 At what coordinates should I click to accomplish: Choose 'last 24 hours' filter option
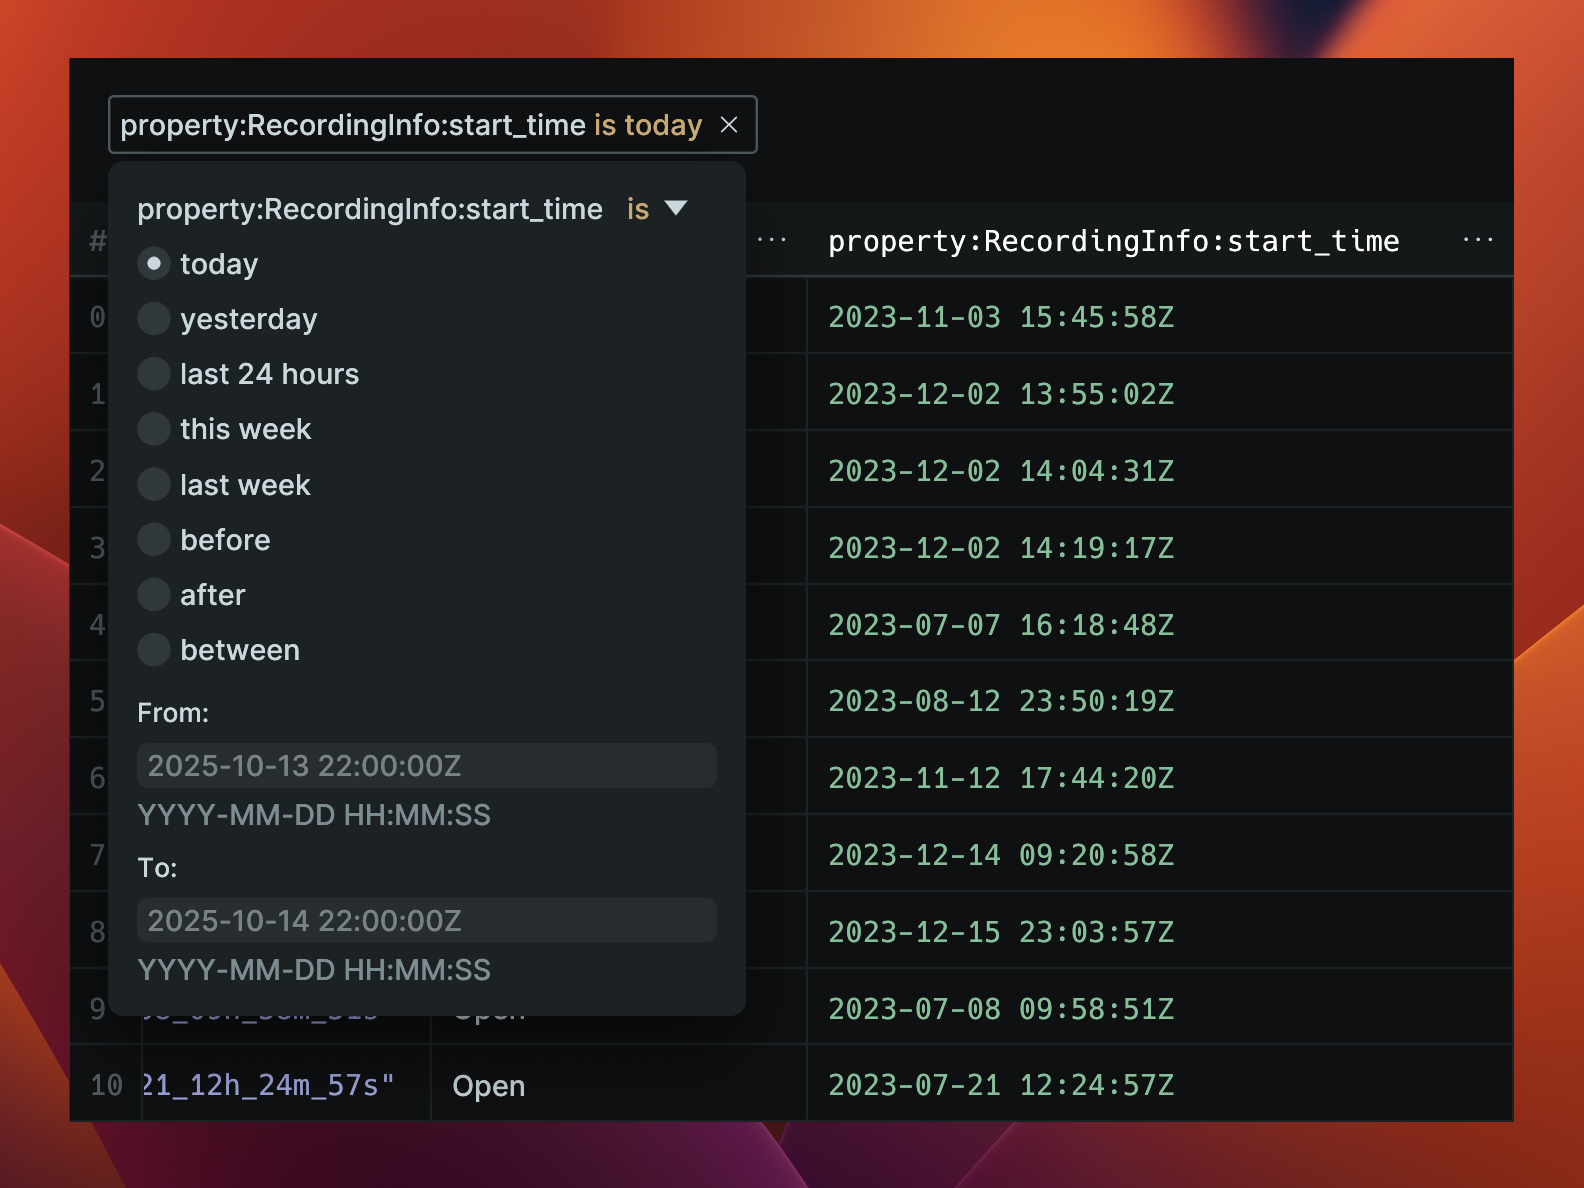154,374
